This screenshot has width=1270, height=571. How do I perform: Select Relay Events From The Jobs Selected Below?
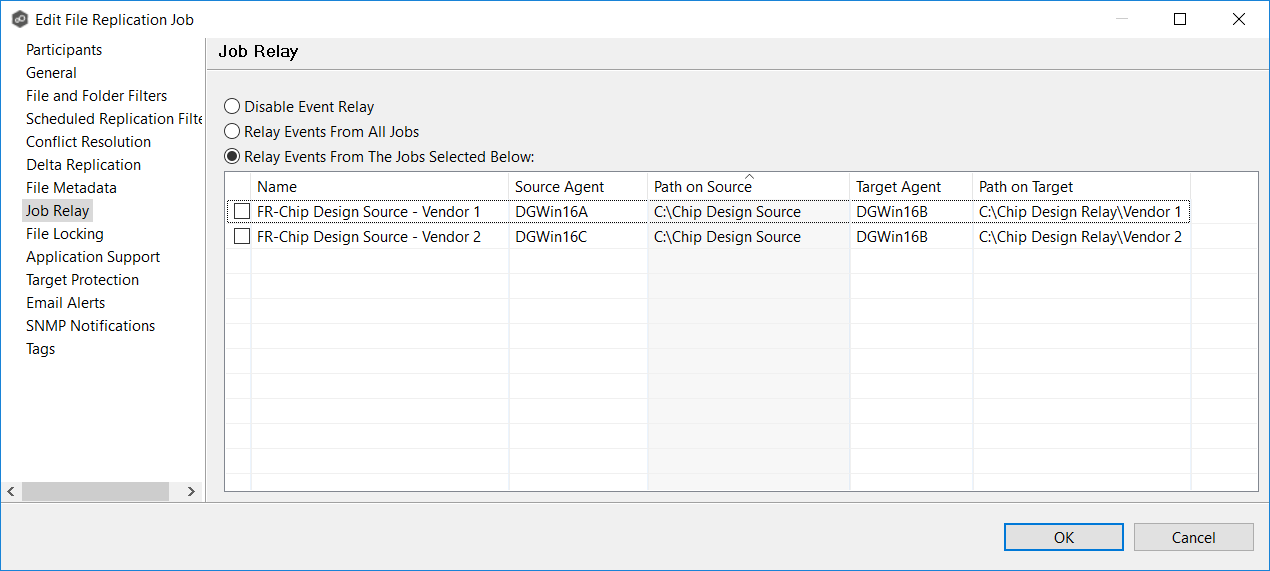pyautogui.click(x=232, y=156)
